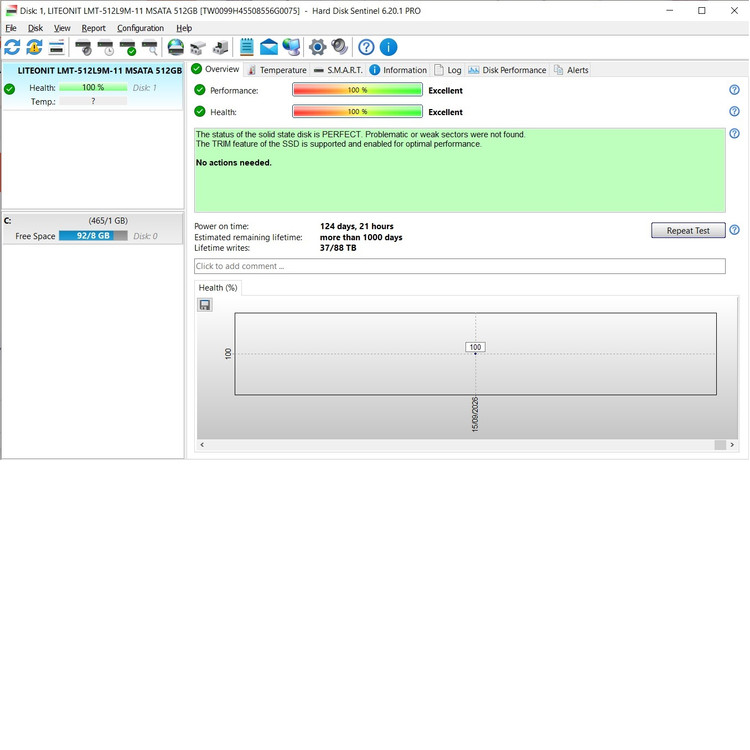Open the Help menu

[184, 28]
